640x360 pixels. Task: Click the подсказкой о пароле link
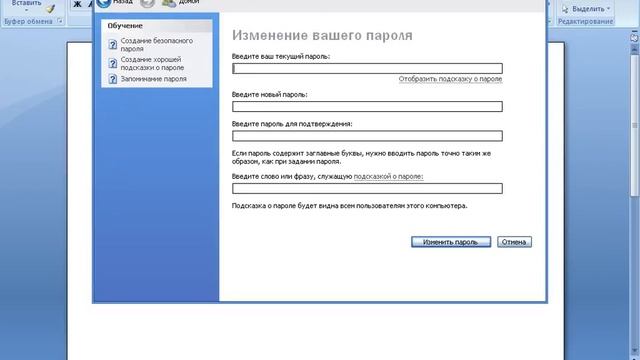pos(388,176)
